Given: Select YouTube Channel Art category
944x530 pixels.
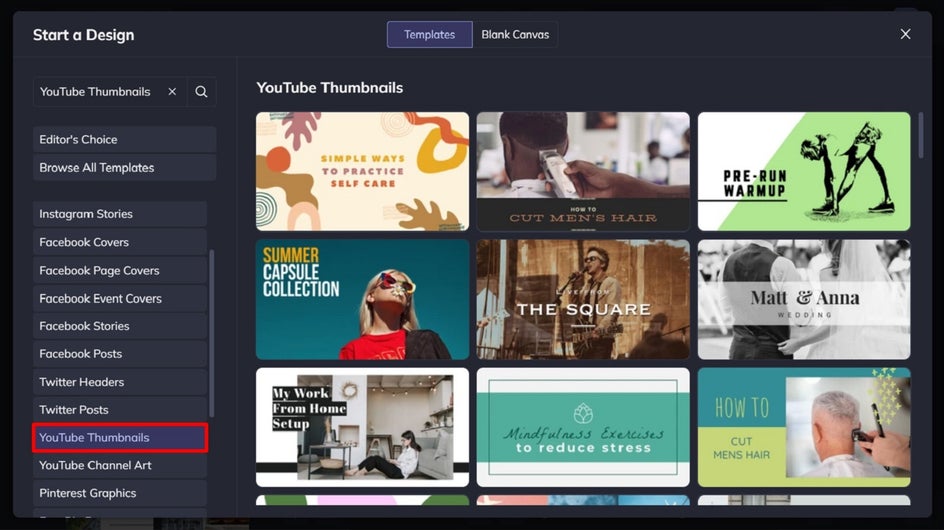Looking at the screenshot, I should coord(119,466).
